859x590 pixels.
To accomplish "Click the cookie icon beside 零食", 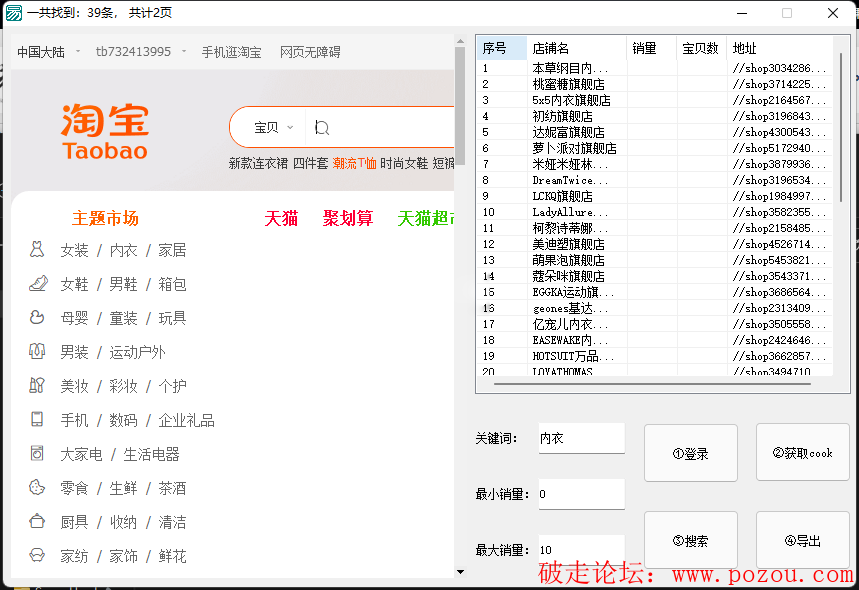I will [37, 488].
